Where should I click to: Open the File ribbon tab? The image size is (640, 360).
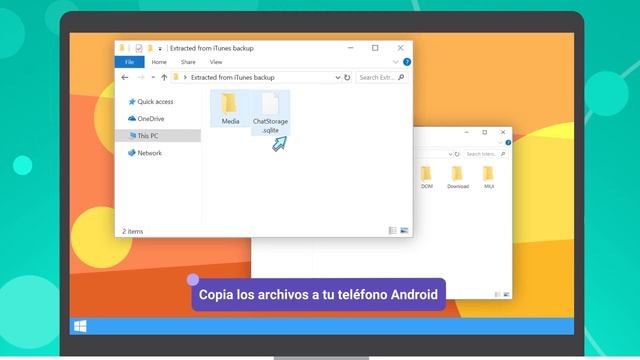(129, 62)
